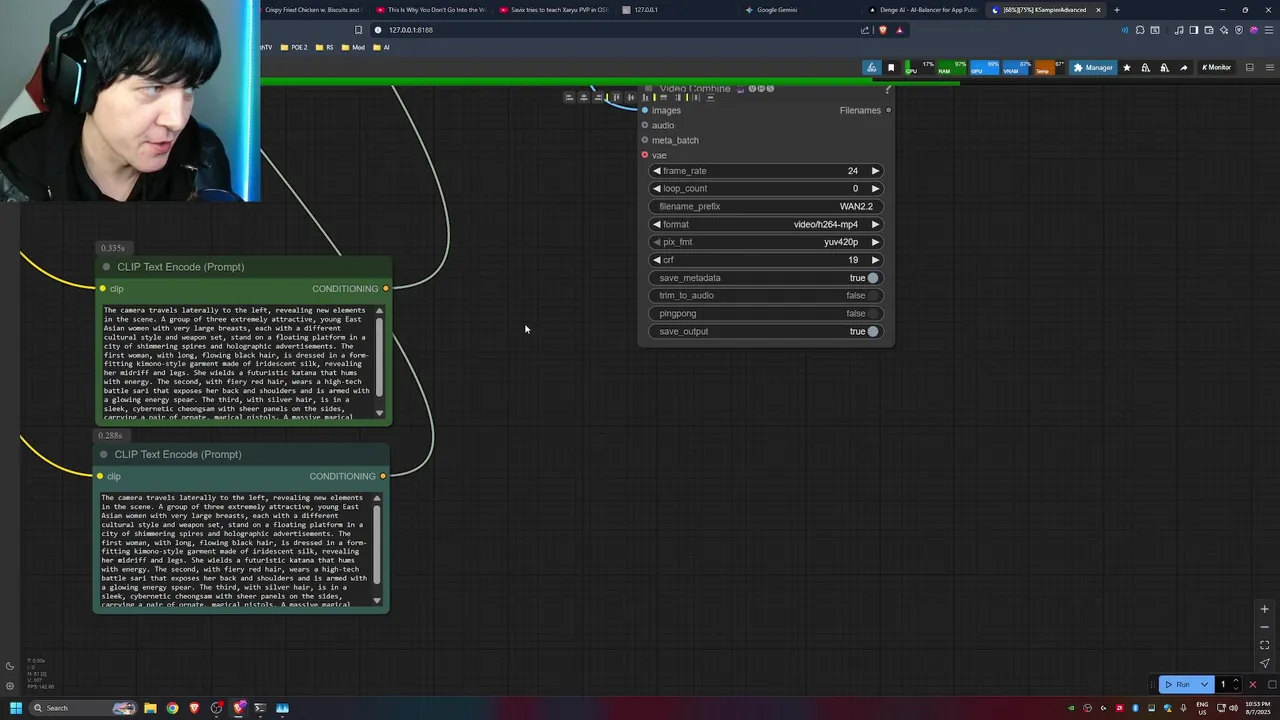Click the taskbar Search box
Image resolution: width=1280 pixels, height=720 pixels.
click(84, 708)
